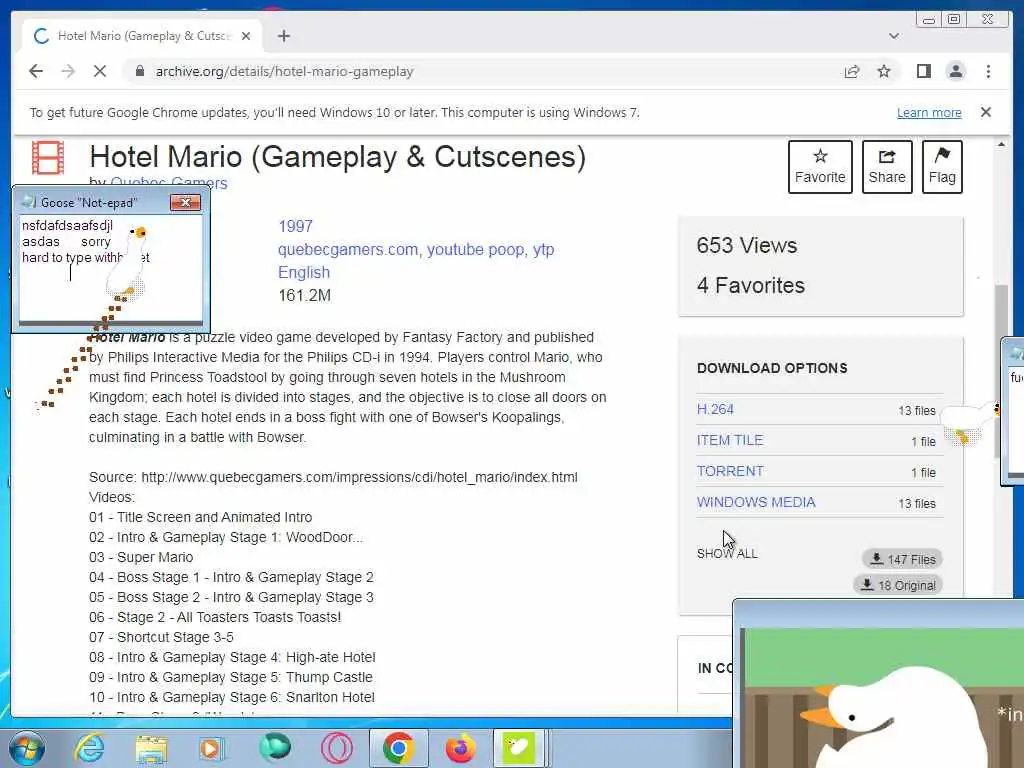Open the Windows Start orb

pos(27,748)
